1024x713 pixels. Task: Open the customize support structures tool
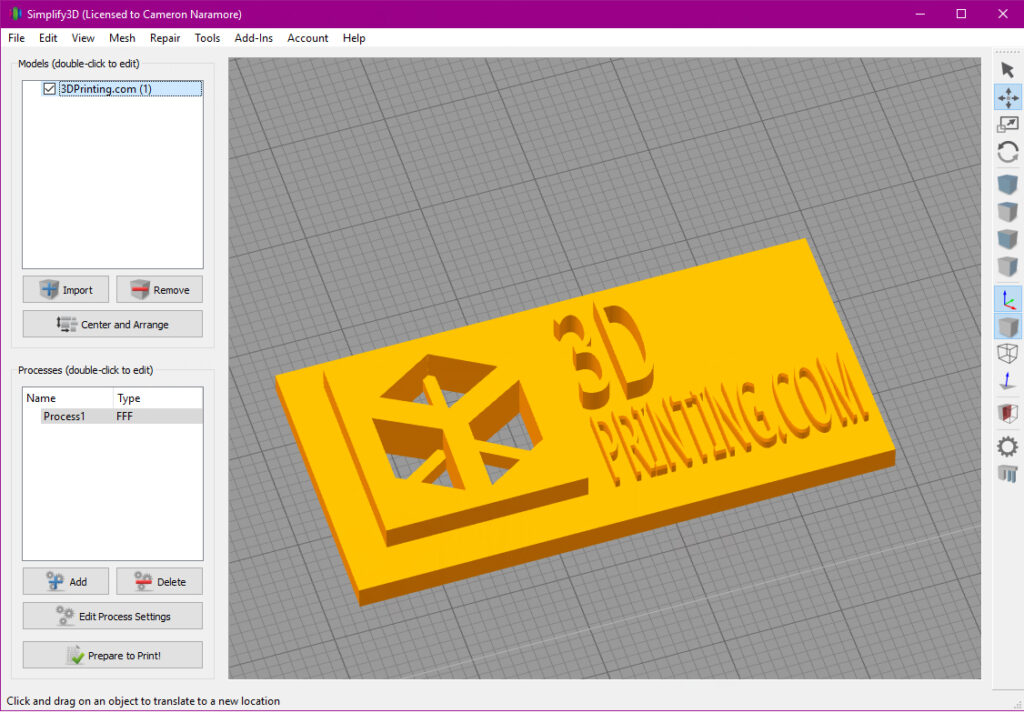point(1008,473)
